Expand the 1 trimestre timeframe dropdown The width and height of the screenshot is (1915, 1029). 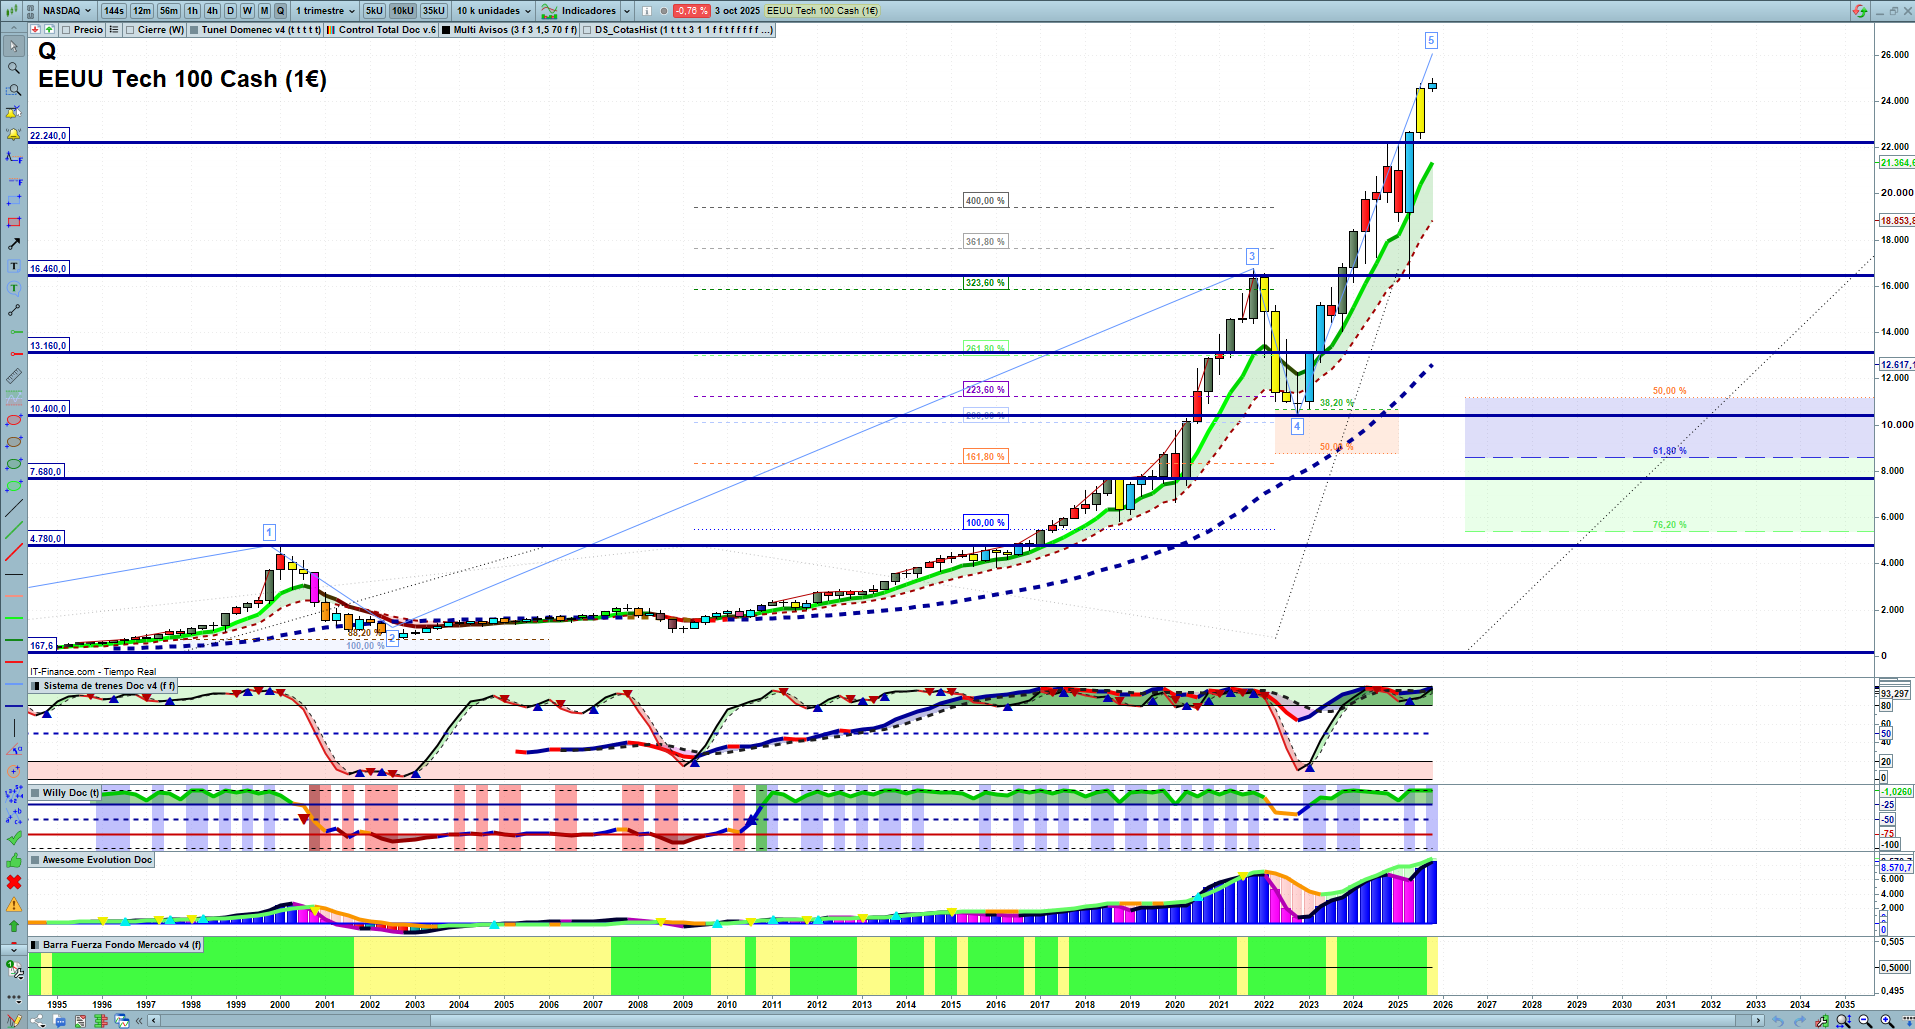(x=325, y=11)
